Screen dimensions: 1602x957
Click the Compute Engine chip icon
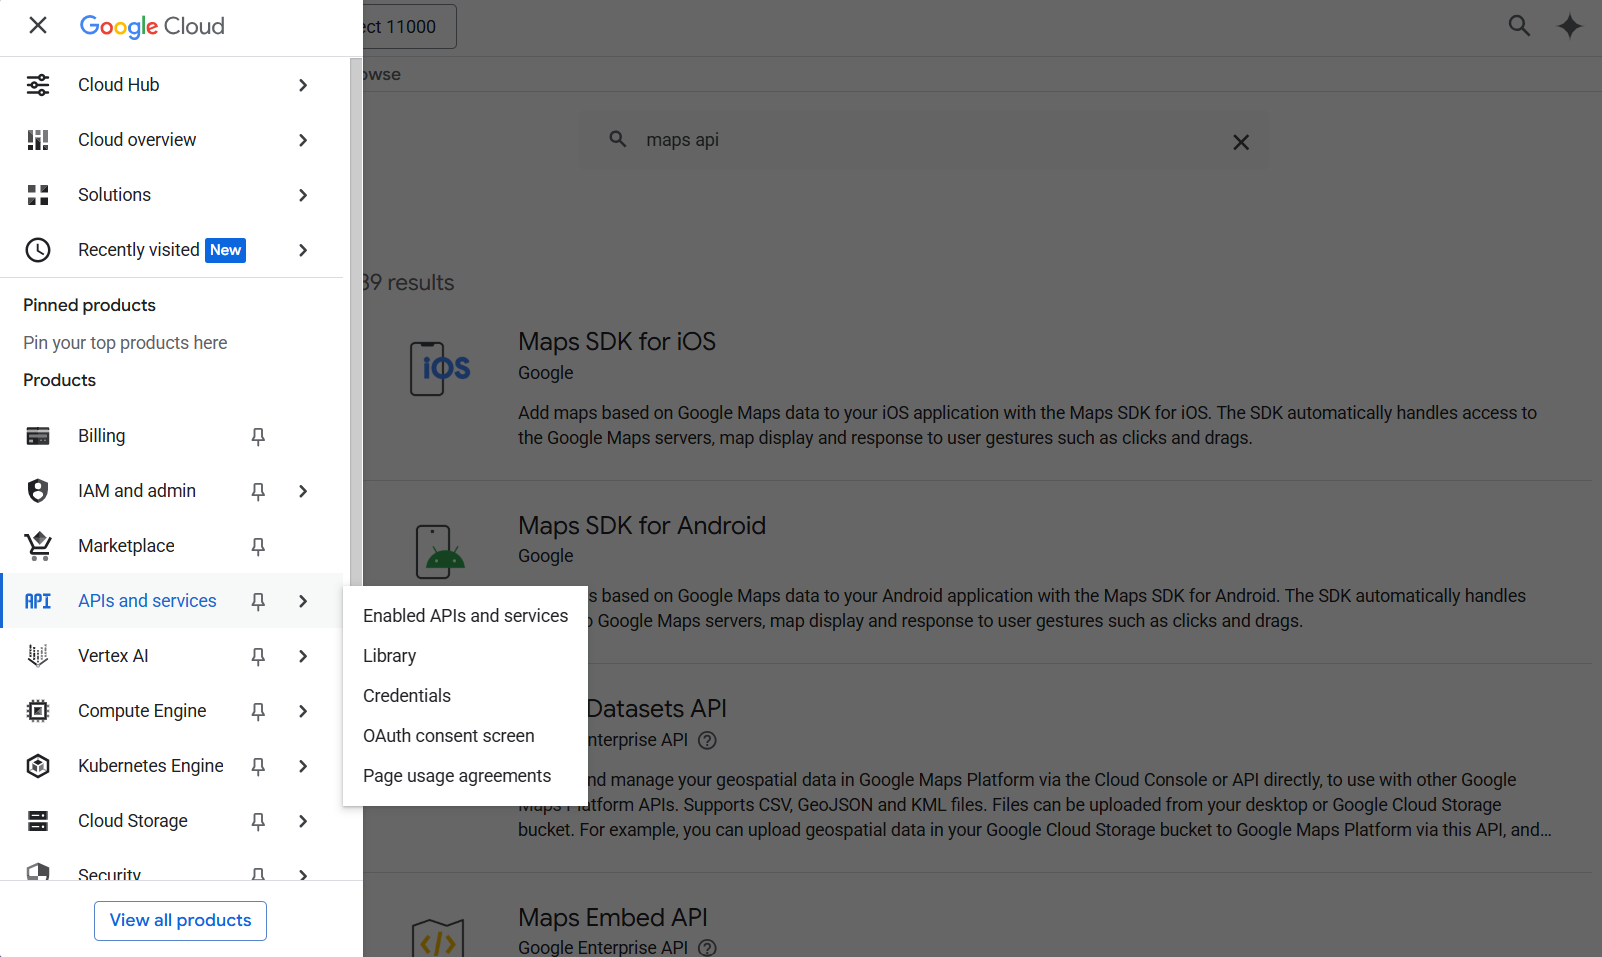click(38, 711)
